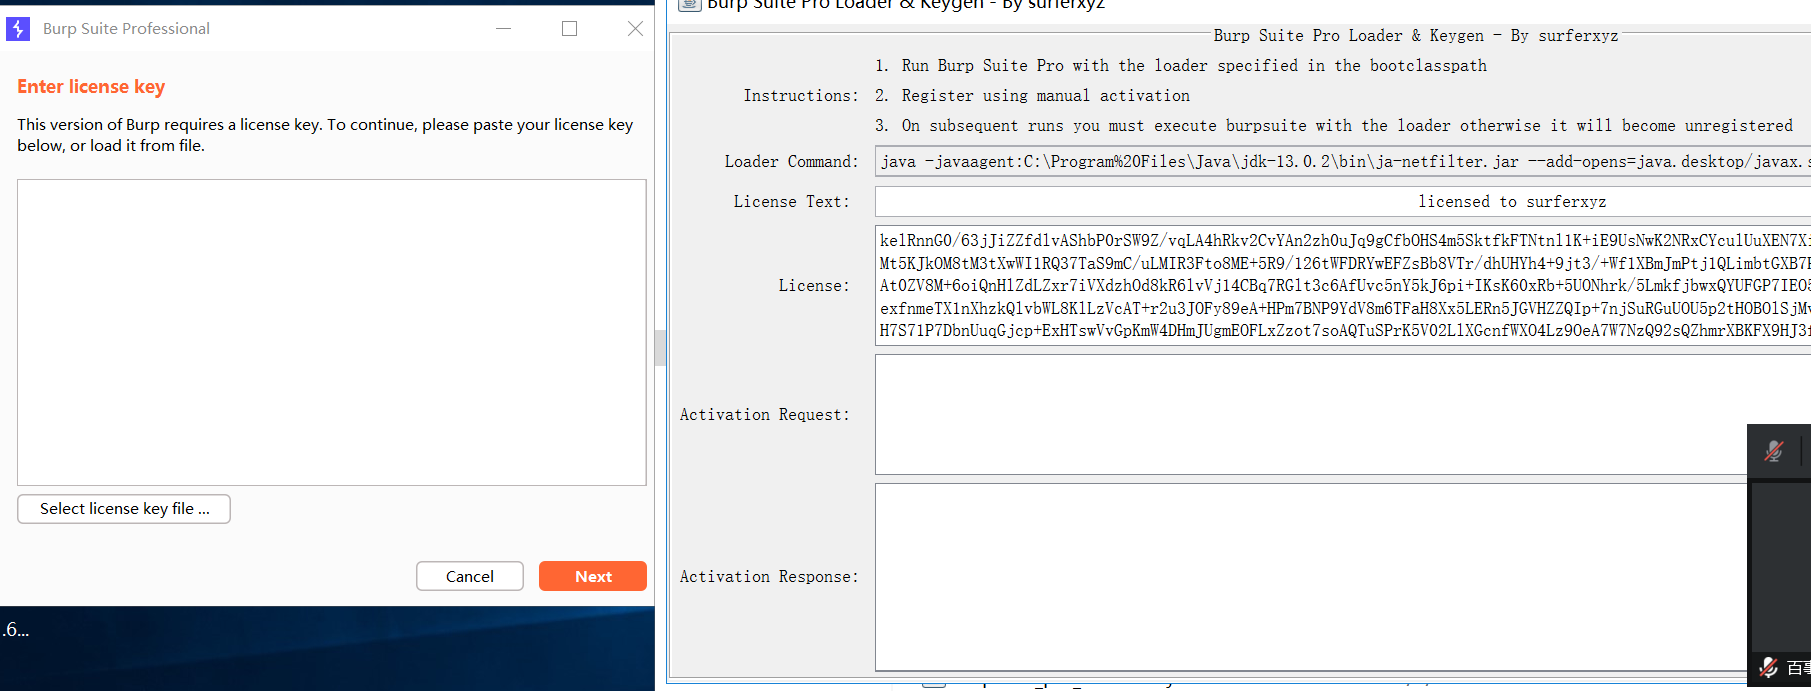
Task: Click the 'Burp Suite Professional' window title text
Action: click(x=126, y=29)
